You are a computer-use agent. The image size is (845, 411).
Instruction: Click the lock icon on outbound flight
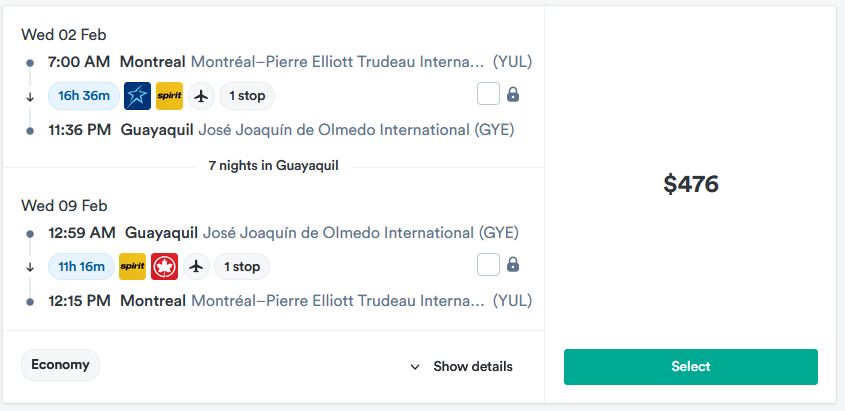513,95
